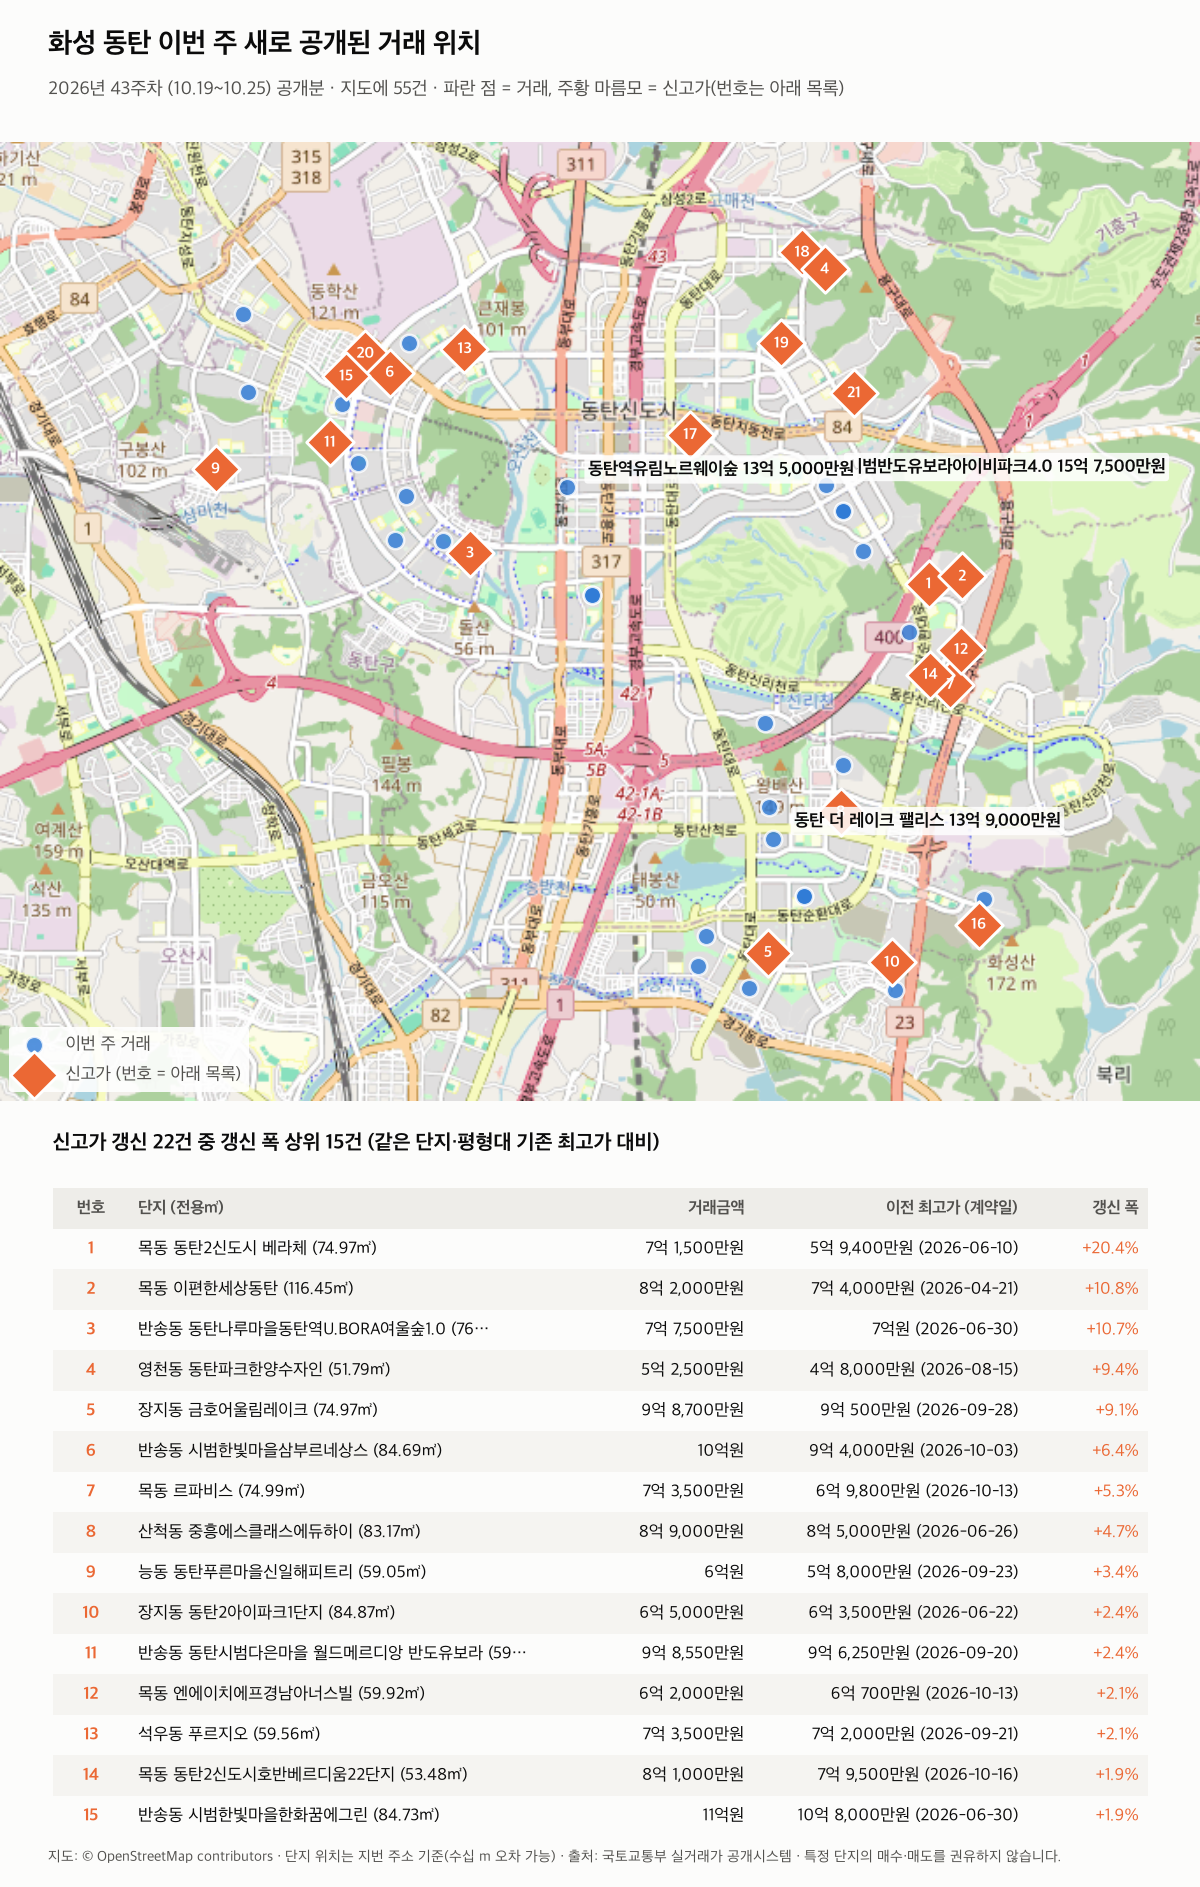The width and height of the screenshot is (1200, 1887).
Task: Click 목동 이편한세상동탄 in the table
Action: point(246,1288)
